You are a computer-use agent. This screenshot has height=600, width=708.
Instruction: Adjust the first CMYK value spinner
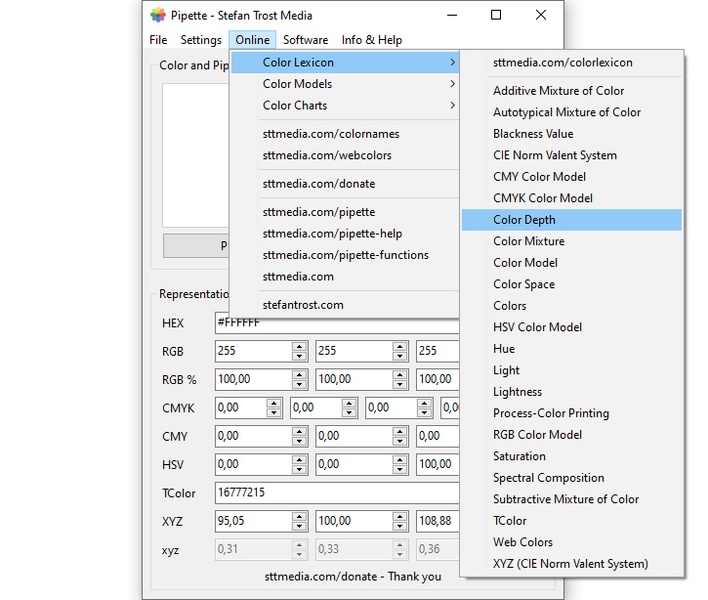274,408
